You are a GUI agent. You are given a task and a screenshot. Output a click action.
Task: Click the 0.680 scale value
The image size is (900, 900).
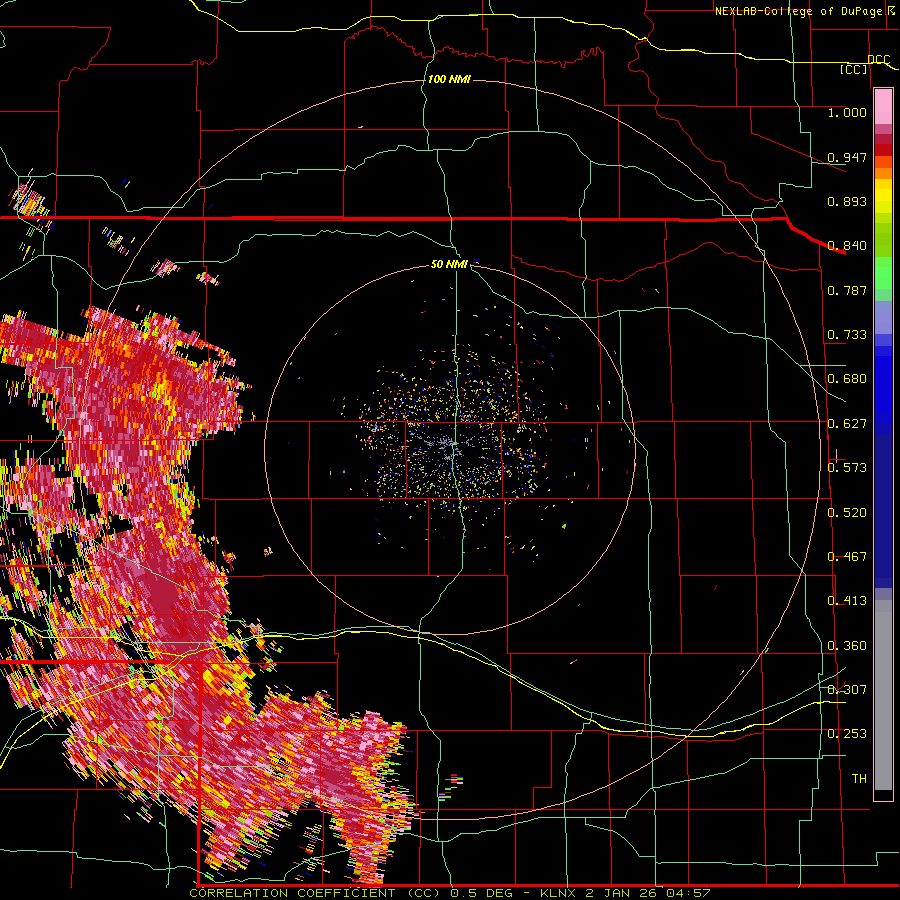click(847, 379)
